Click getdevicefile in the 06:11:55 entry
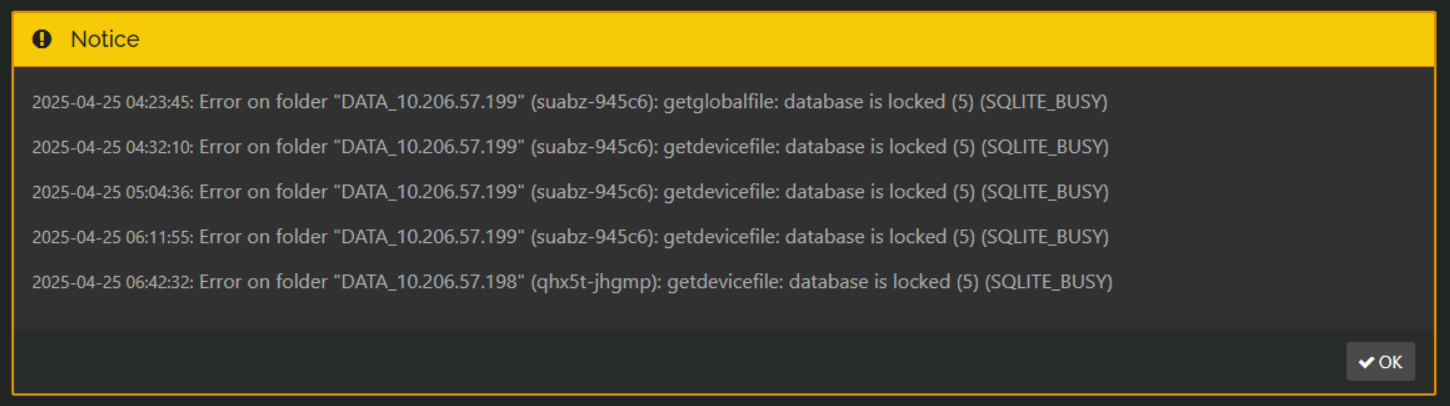 (x=719, y=237)
